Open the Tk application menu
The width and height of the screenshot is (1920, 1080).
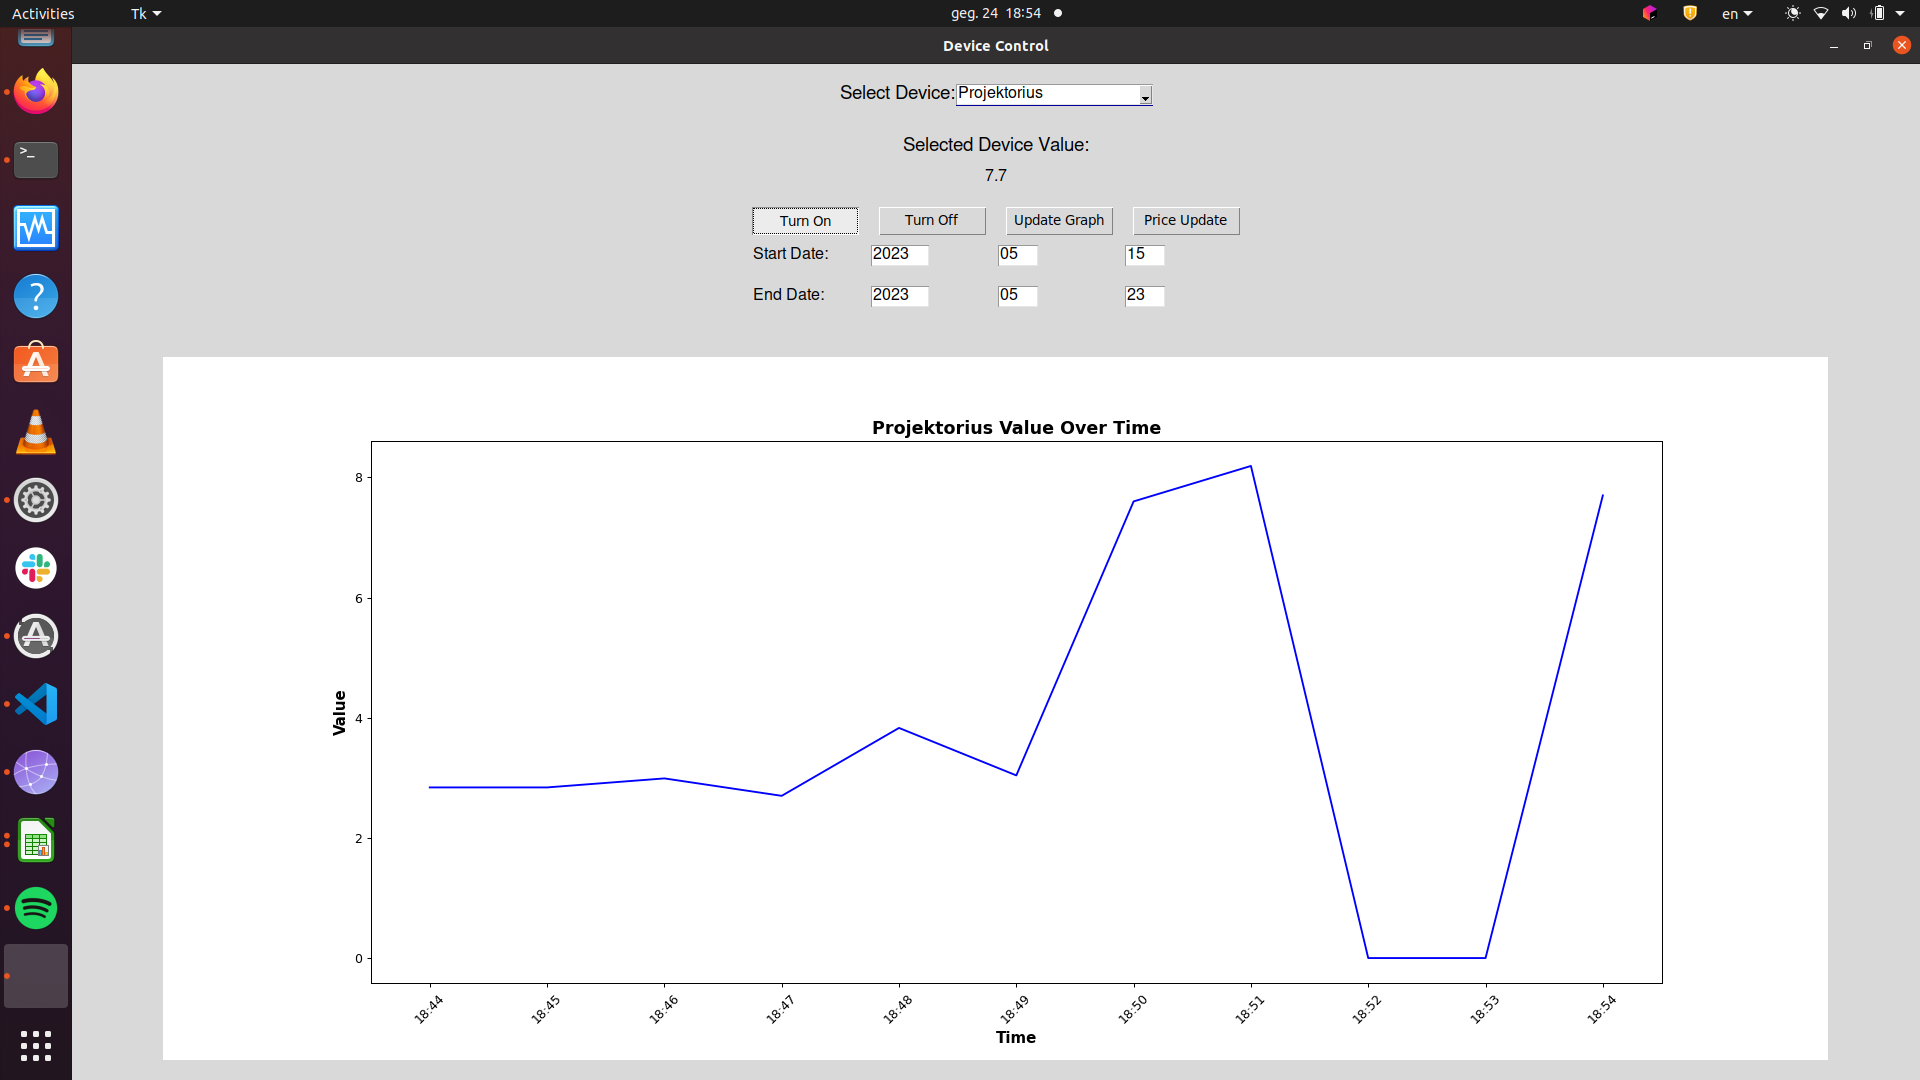pos(144,13)
